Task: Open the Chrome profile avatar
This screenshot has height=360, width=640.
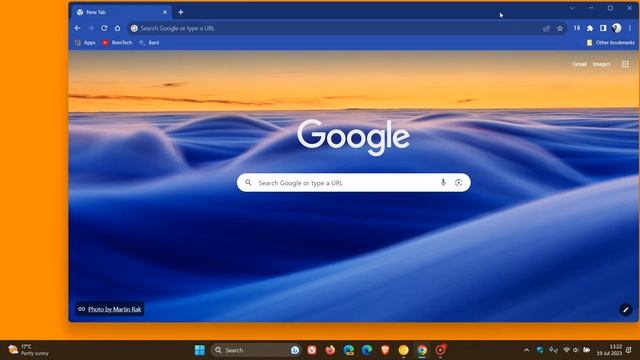Action: pyautogui.click(x=616, y=28)
